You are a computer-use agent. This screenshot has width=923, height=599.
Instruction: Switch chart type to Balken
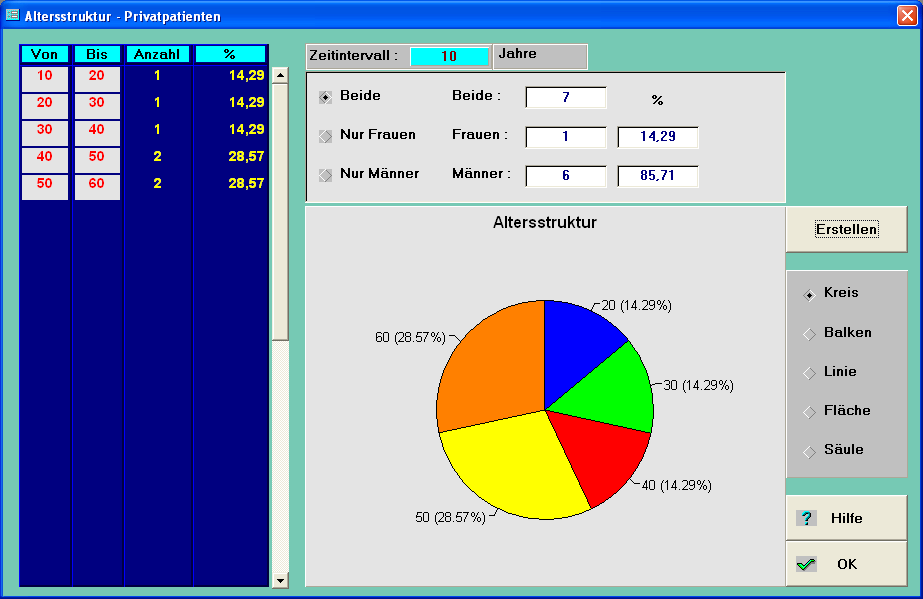coord(809,333)
